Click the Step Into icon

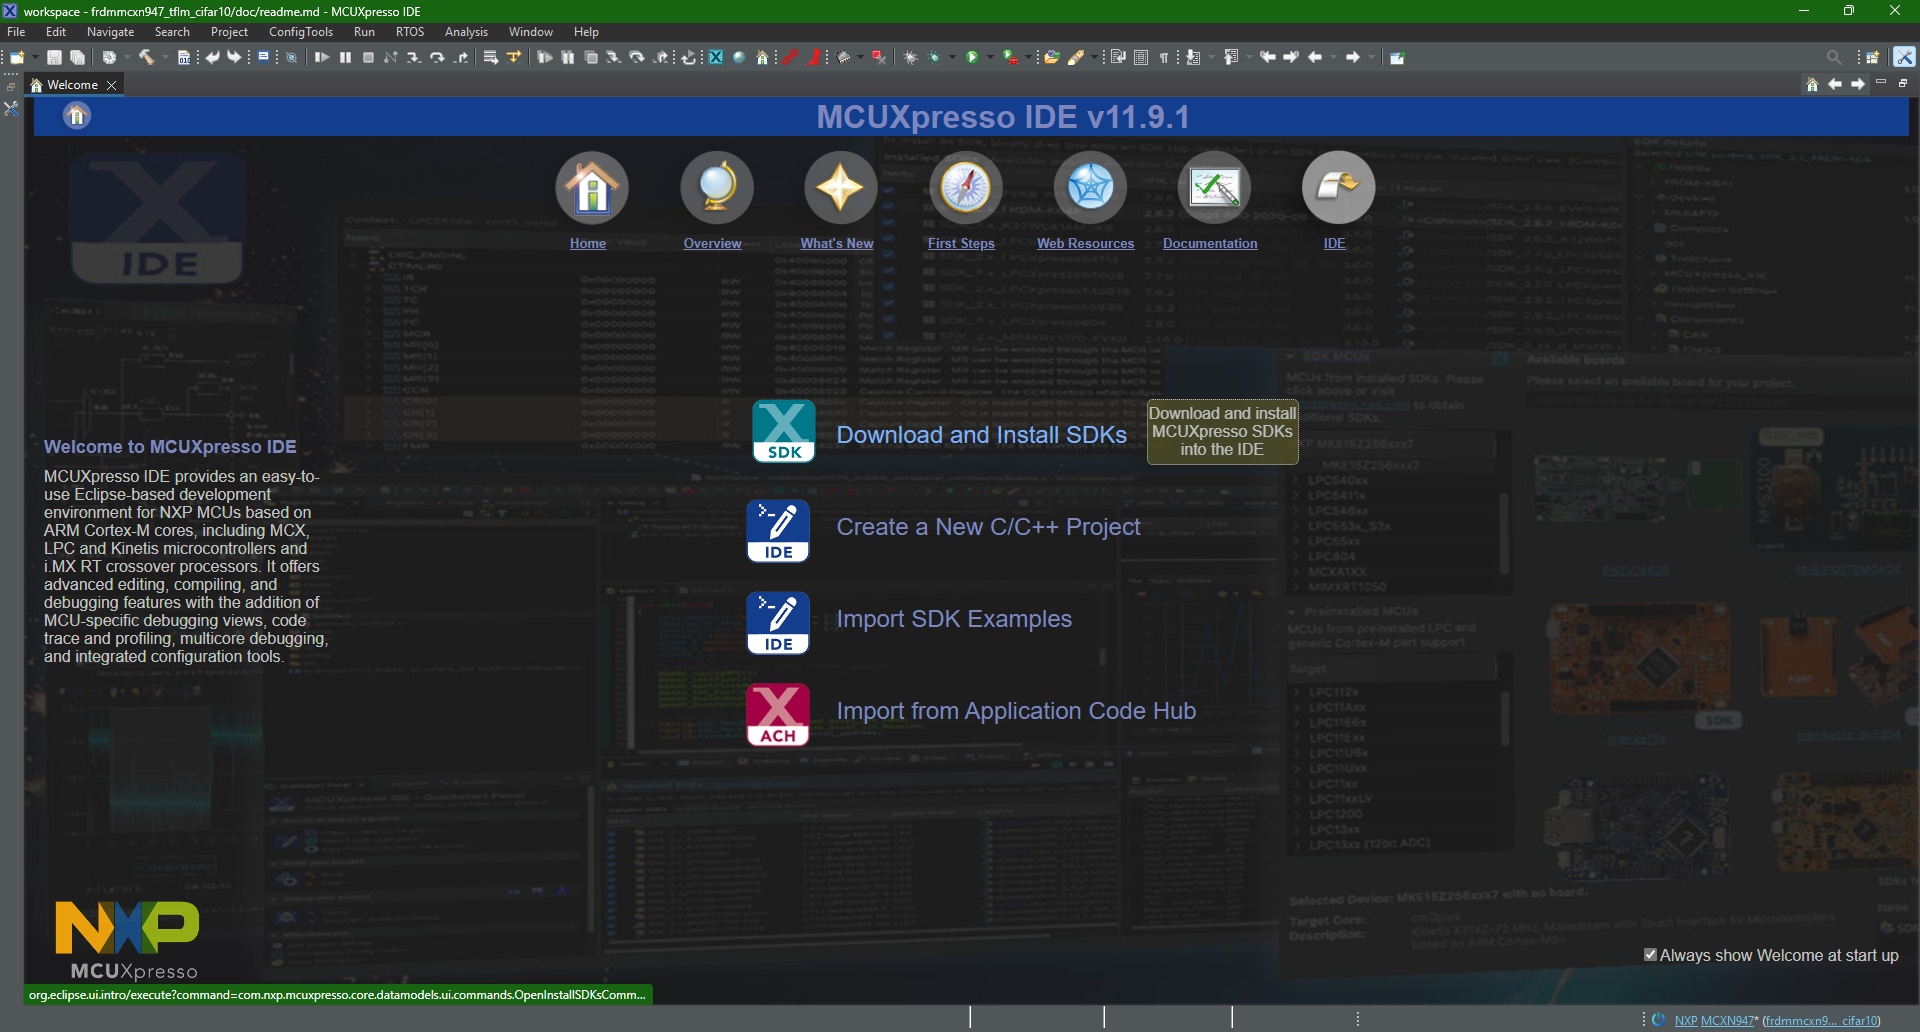[x=413, y=57]
